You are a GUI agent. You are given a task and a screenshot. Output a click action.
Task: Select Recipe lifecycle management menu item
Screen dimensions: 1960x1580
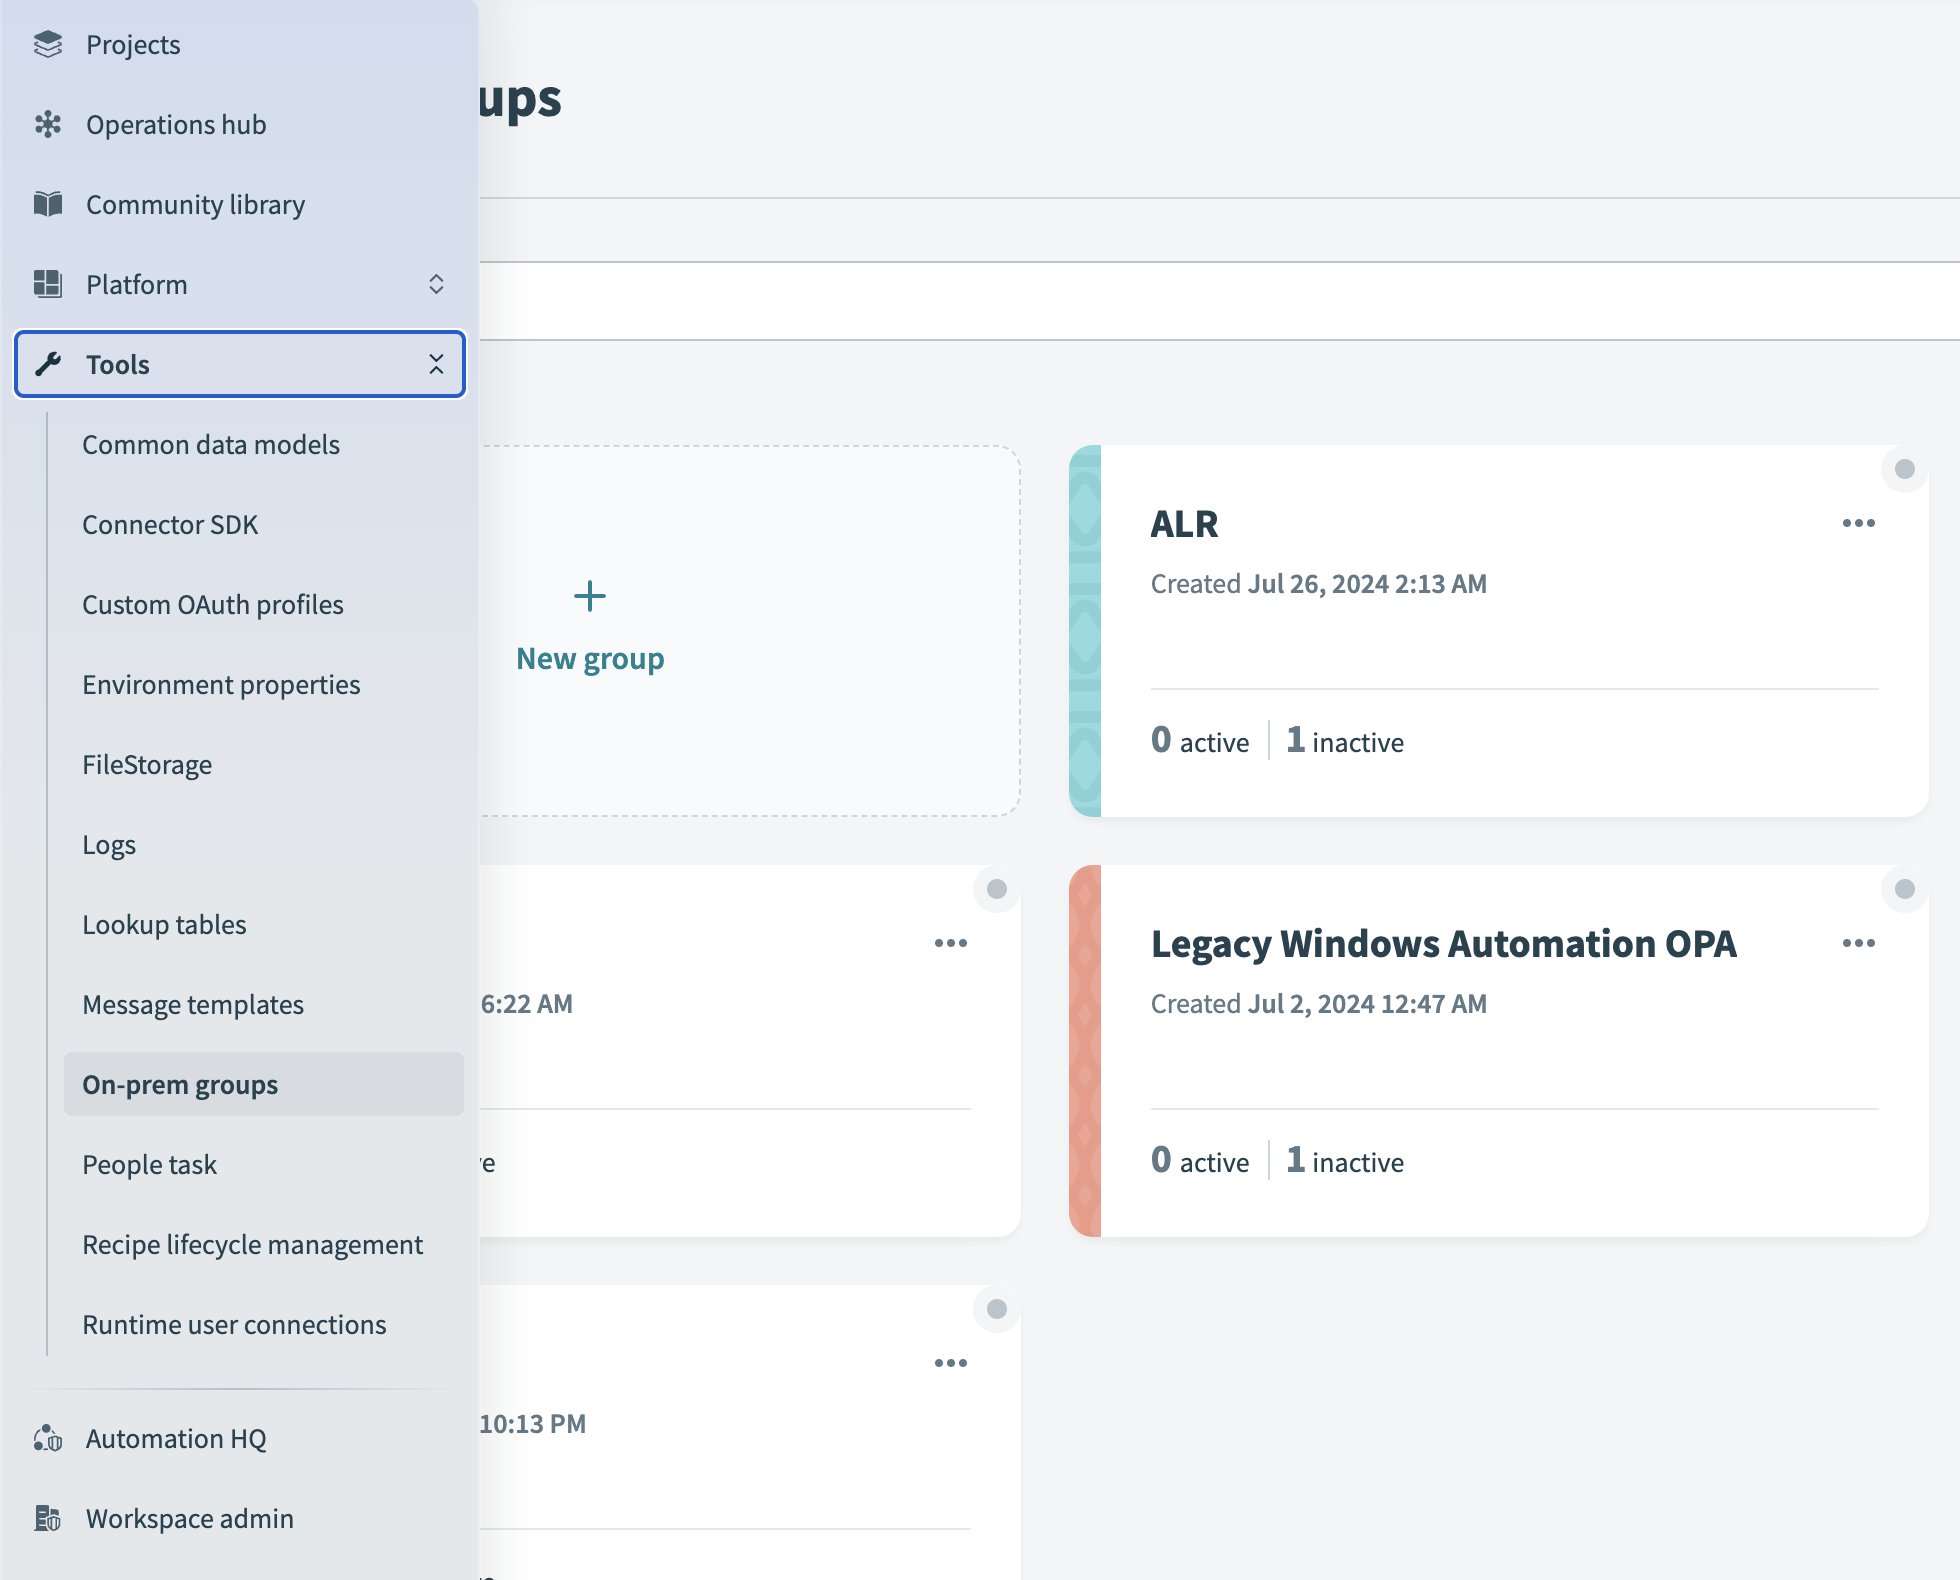pyautogui.click(x=251, y=1241)
